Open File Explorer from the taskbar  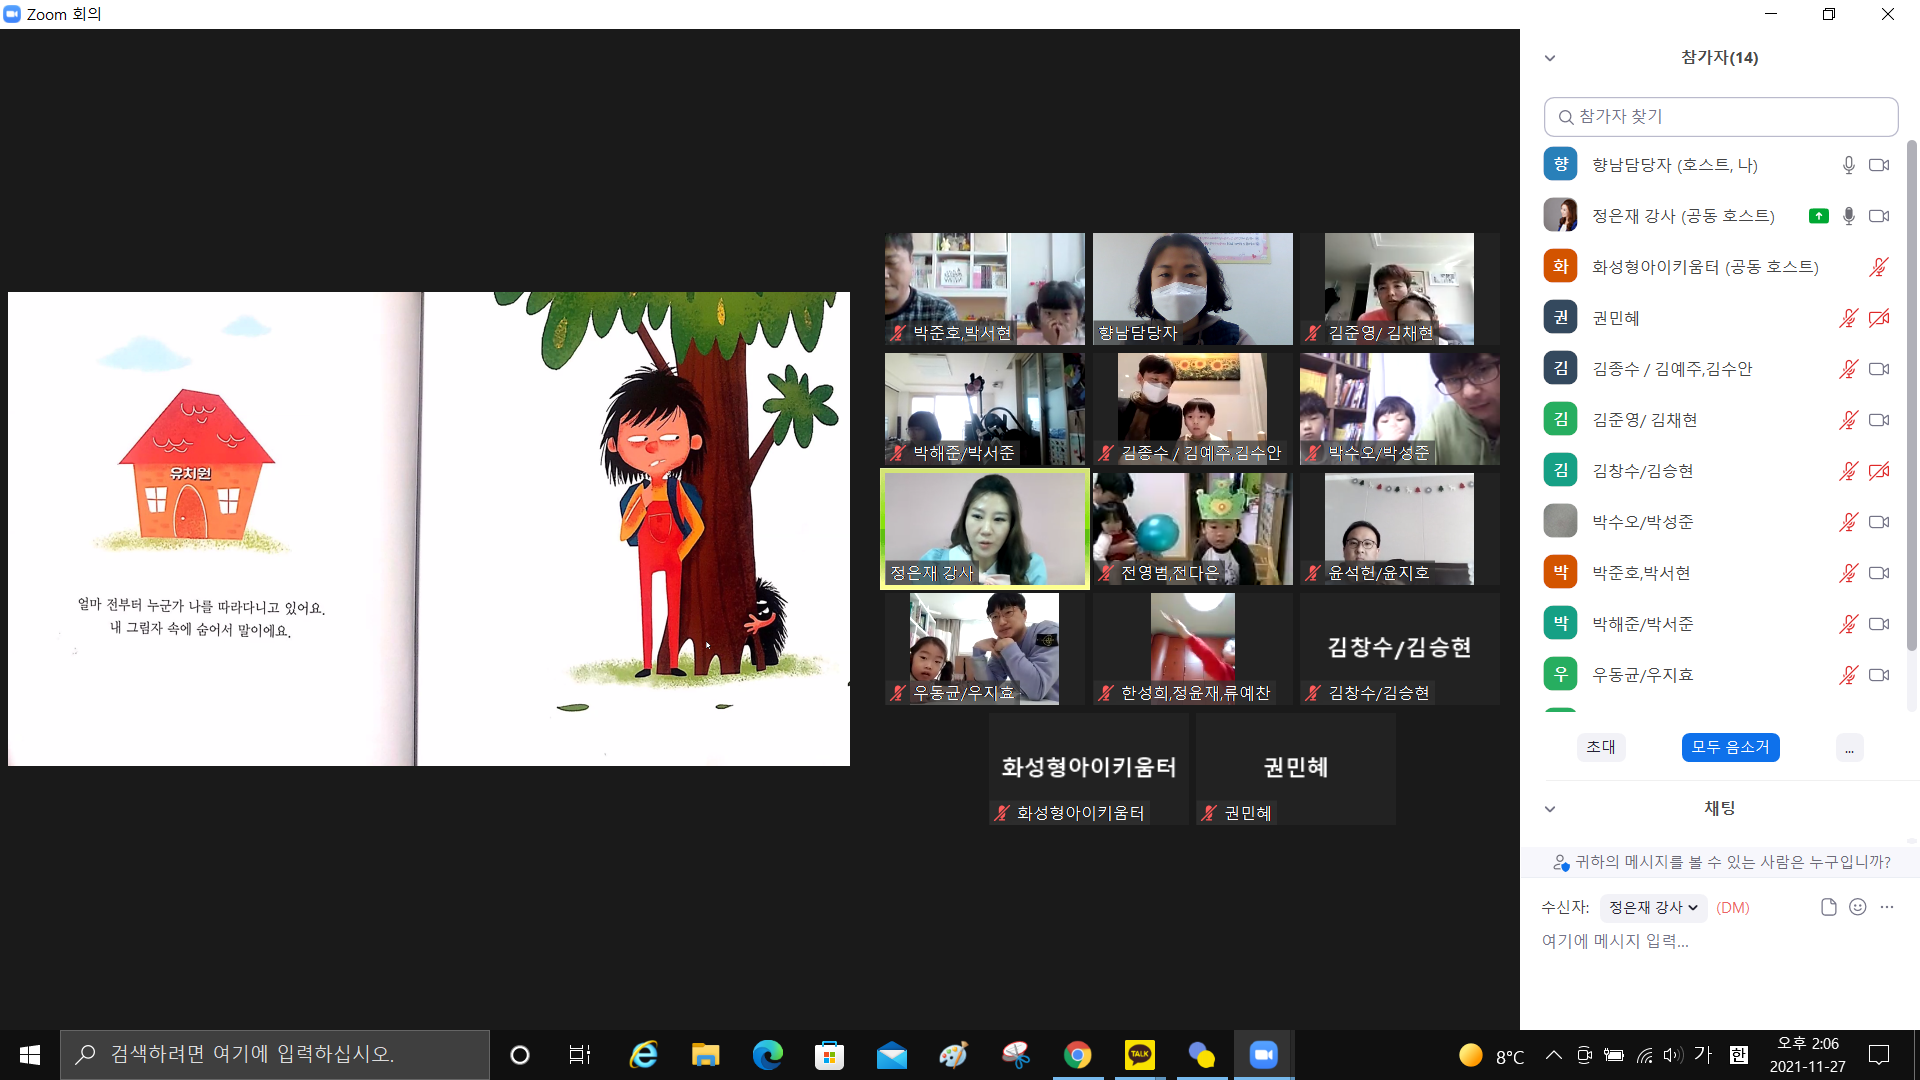click(x=705, y=1055)
